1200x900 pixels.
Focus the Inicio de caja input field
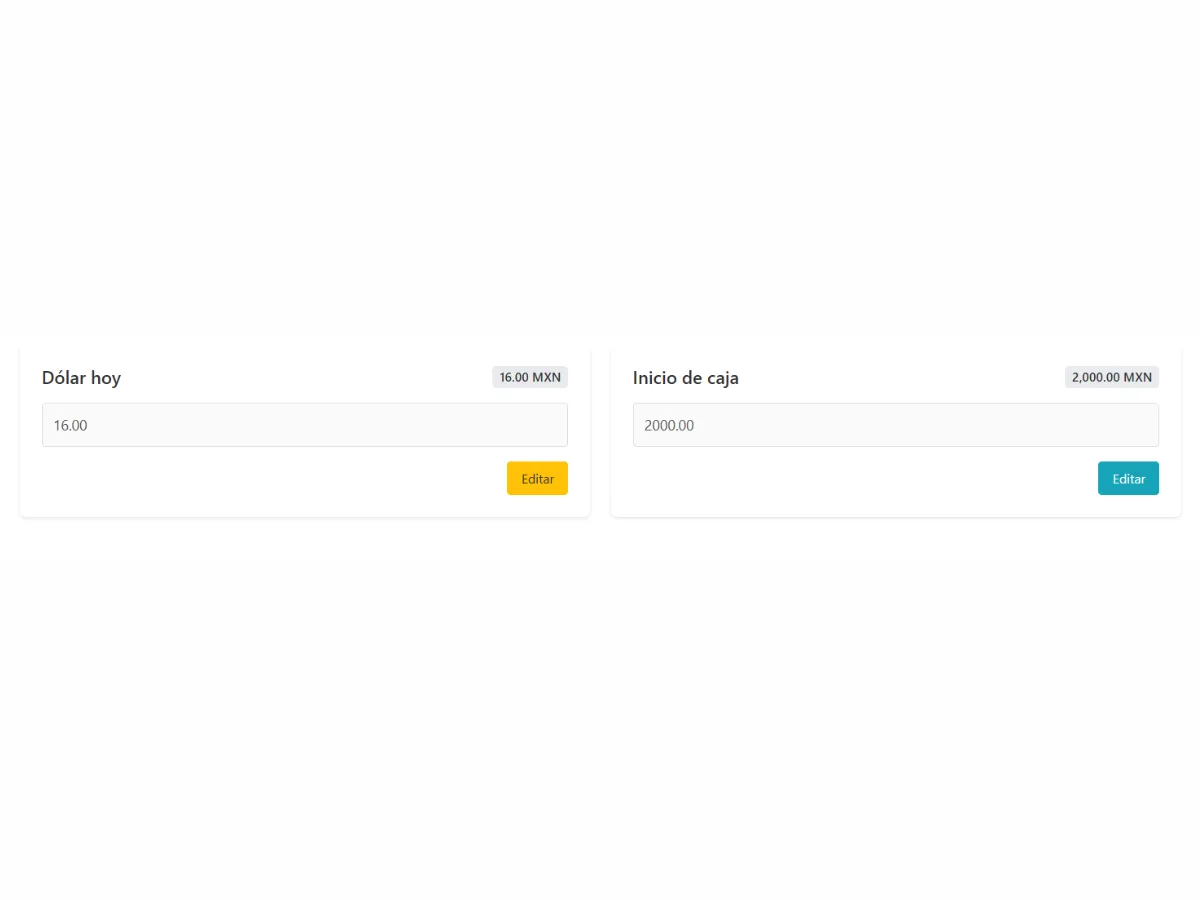(895, 425)
